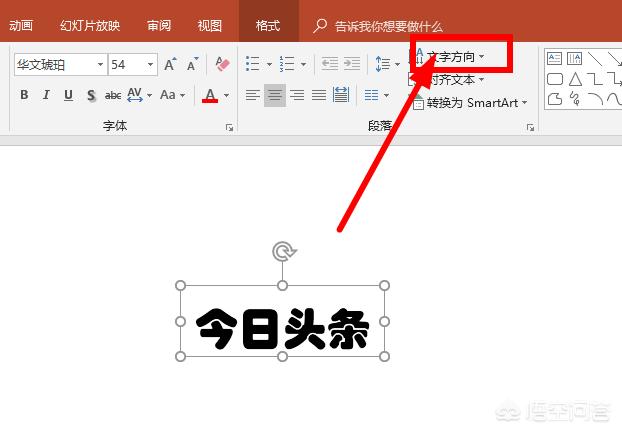Justify the paragraph text
This screenshot has width=622, height=433.
tap(319, 95)
